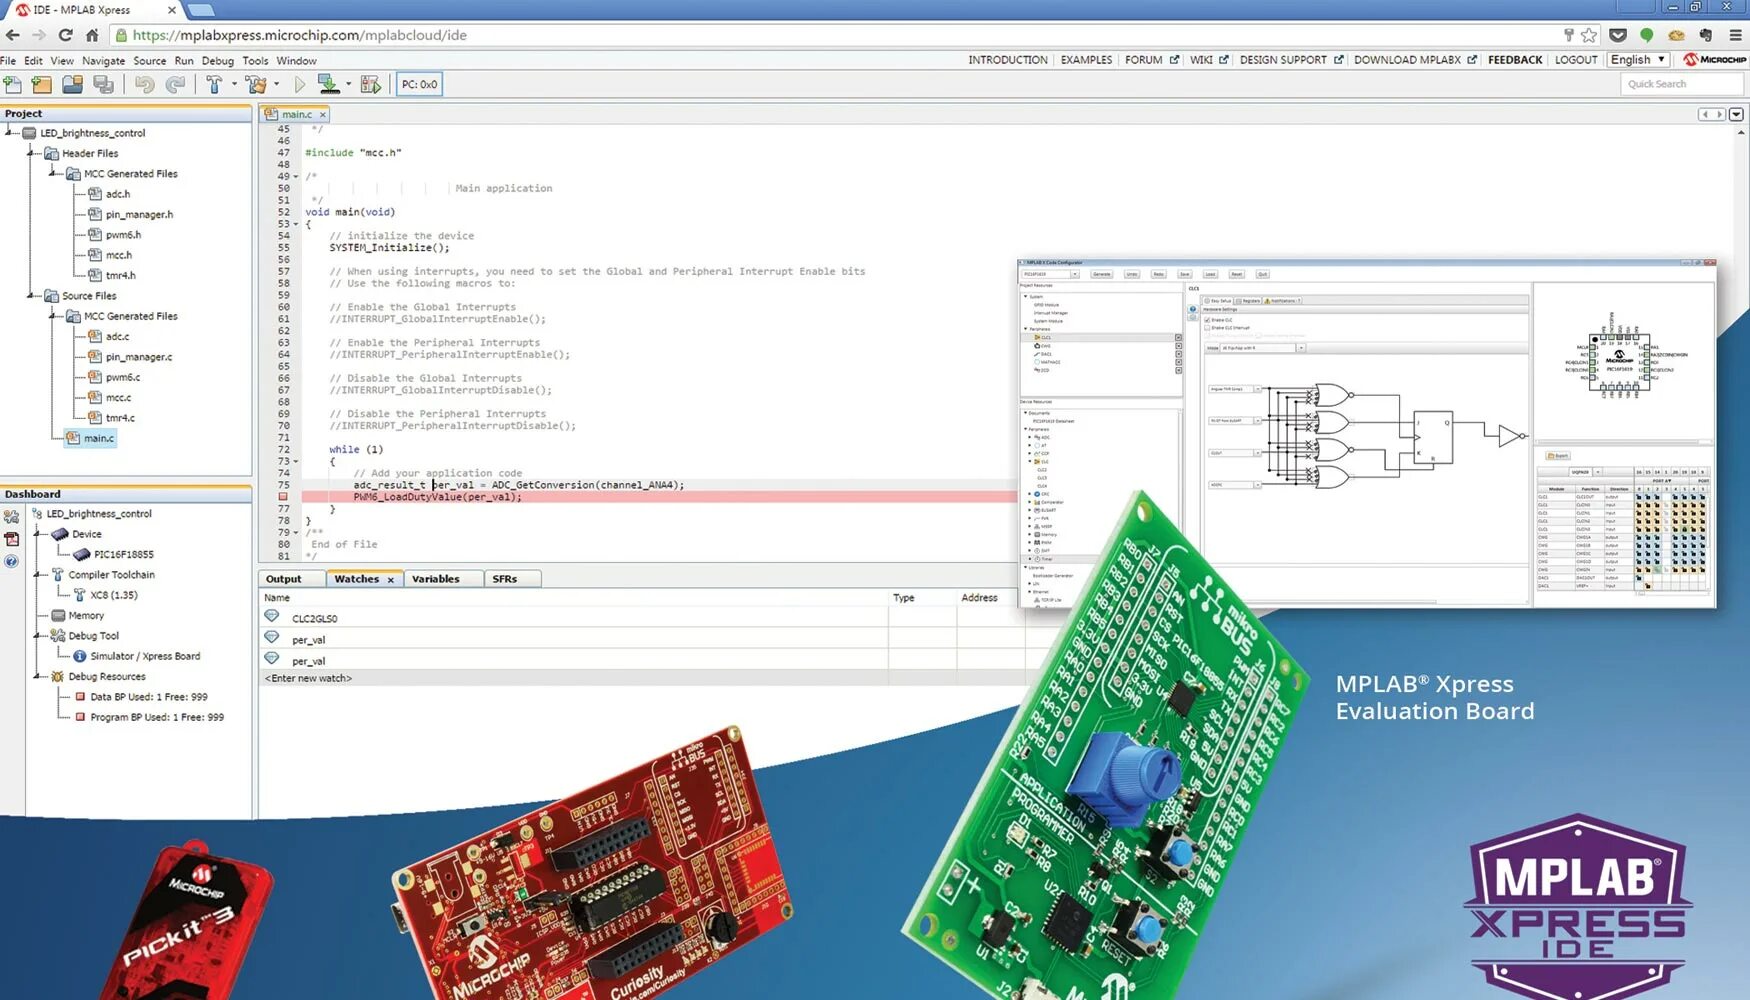Click the Undo toolbar icon

click(145, 85)
